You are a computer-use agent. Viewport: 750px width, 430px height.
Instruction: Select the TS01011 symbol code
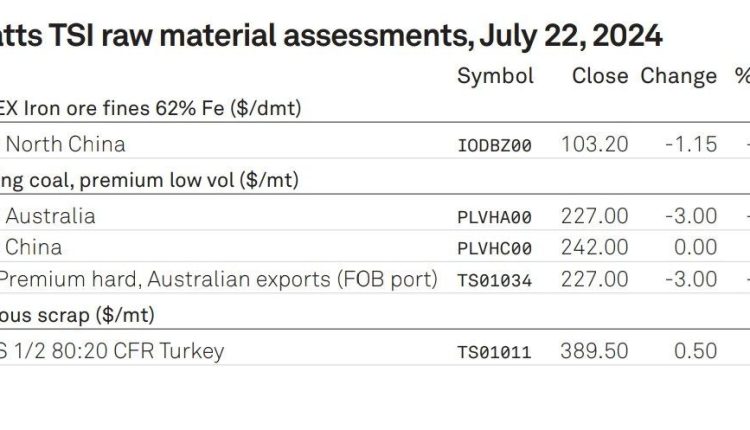(x=495, y=353)
